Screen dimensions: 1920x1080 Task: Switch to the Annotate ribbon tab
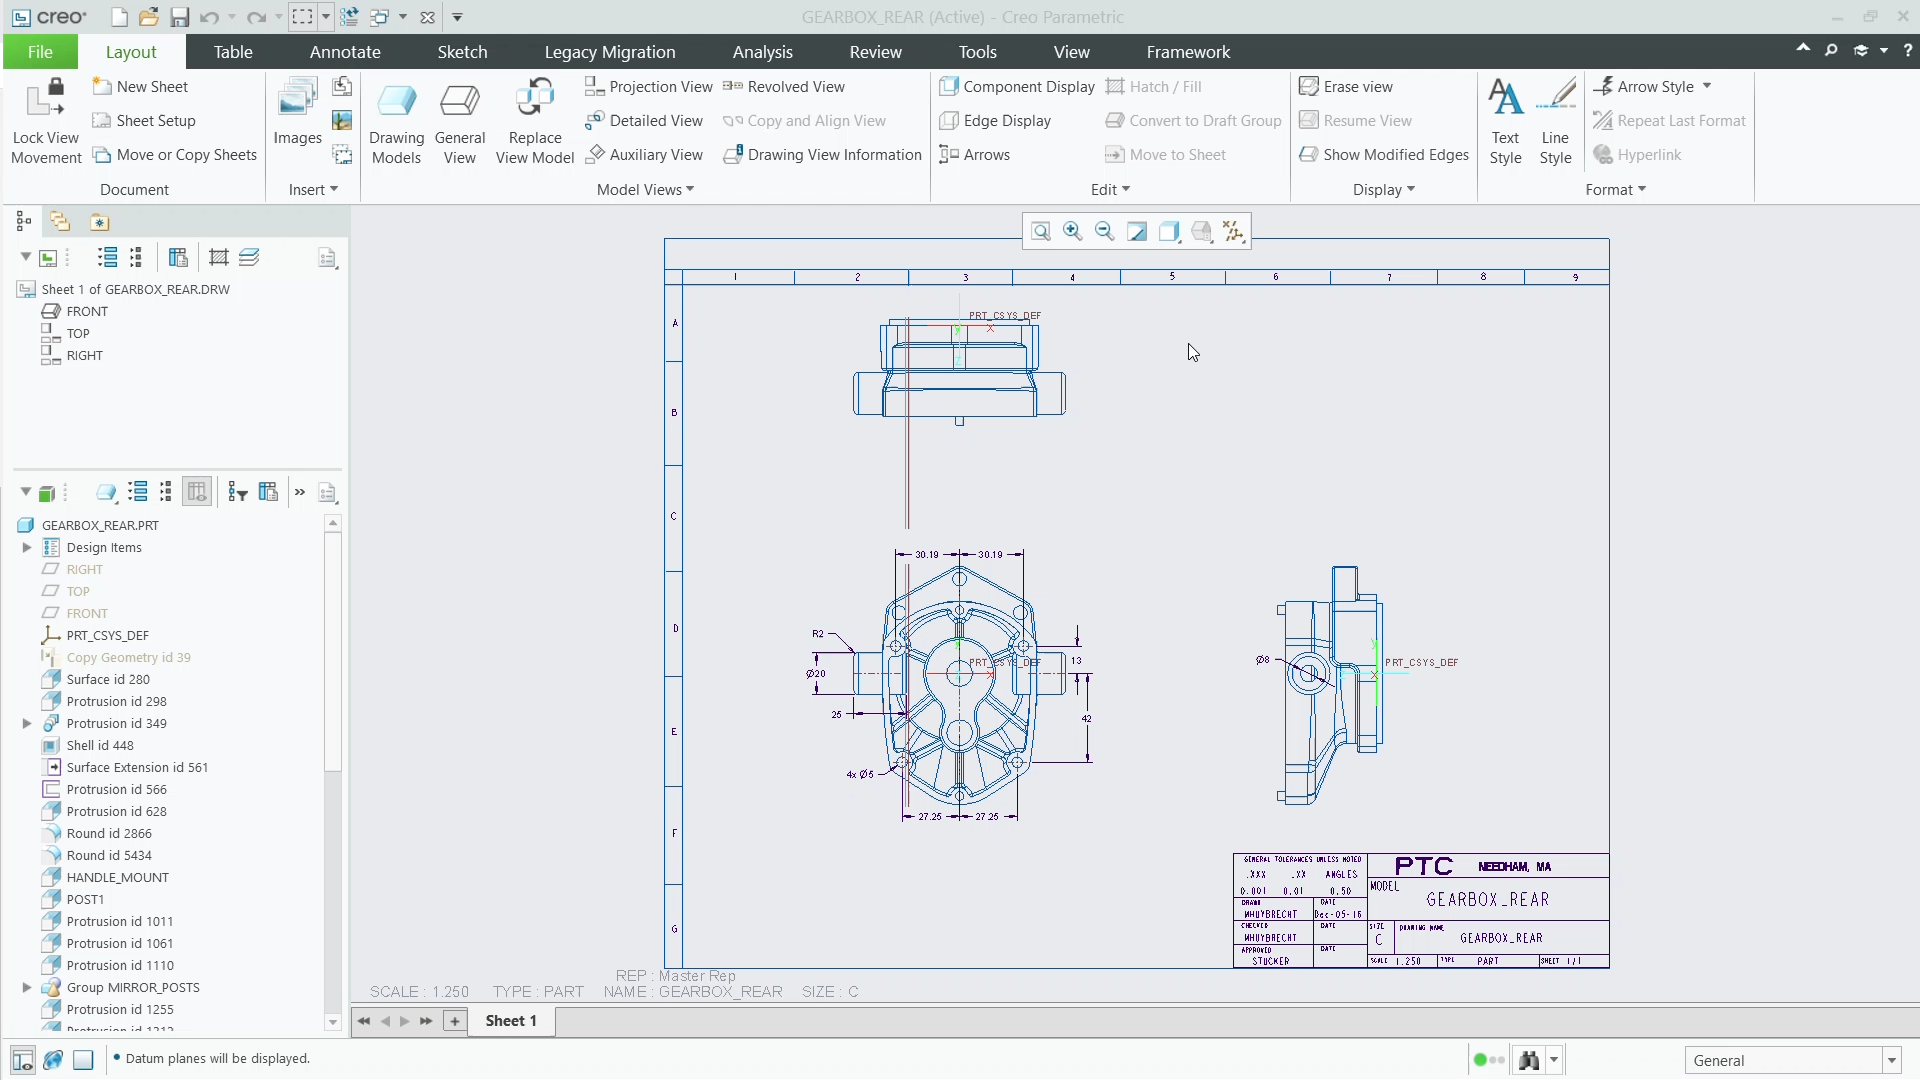click(345, 52)
